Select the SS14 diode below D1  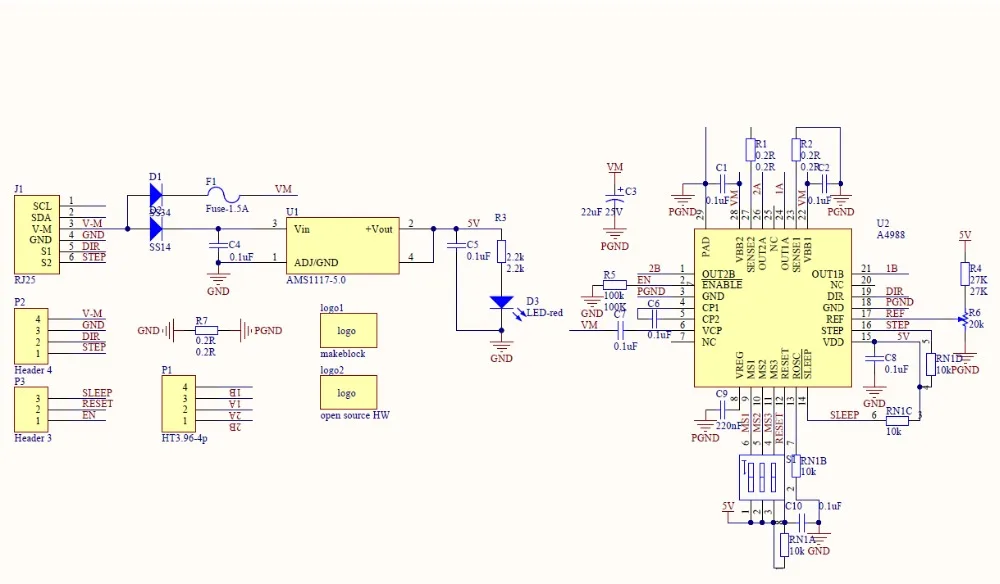pyautogui.click(x=156, y=228)
